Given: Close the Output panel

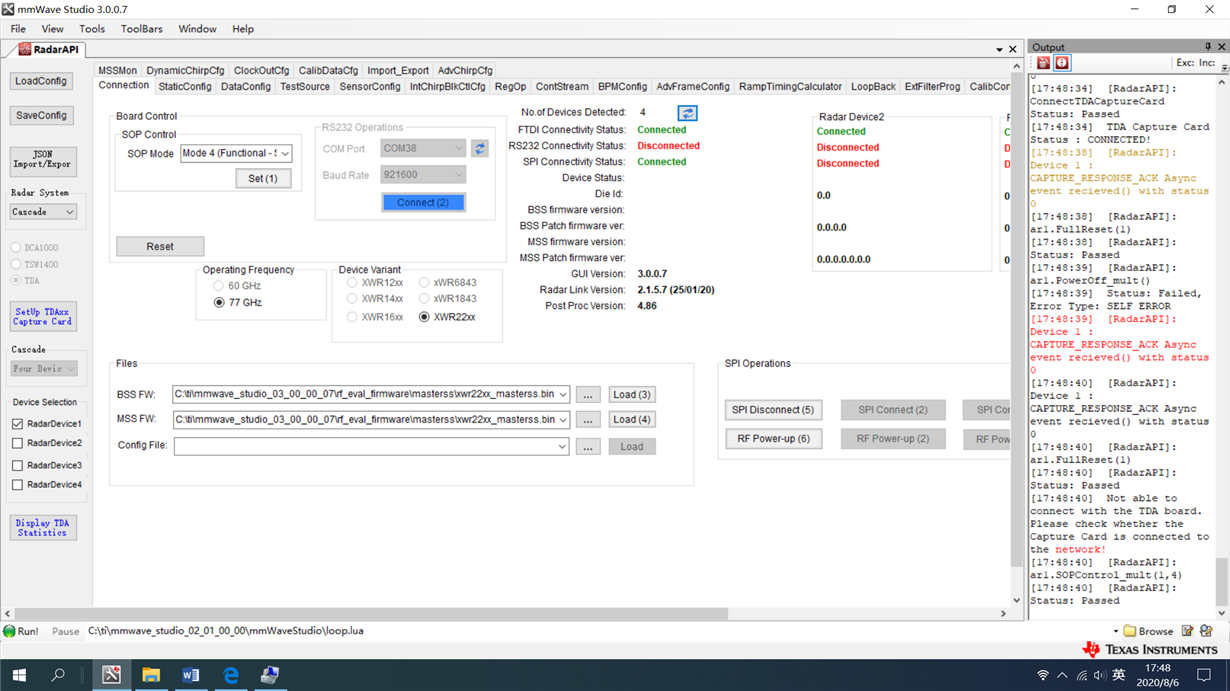Looking at the screenshot, I should pyautogui.click(x=1221, y=47).
